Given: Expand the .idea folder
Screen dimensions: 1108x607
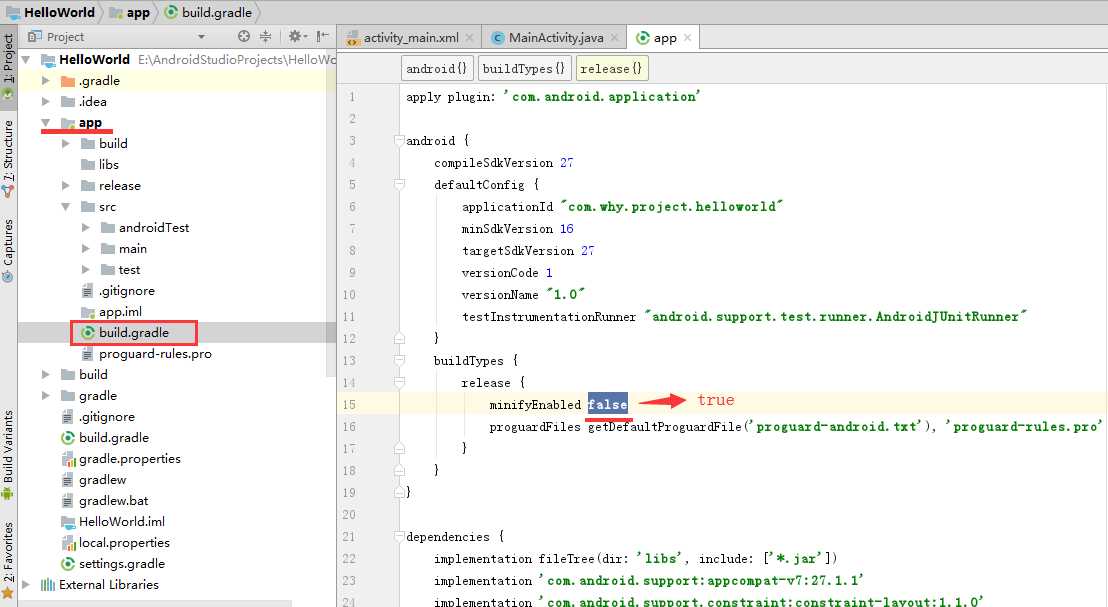Looking at the screenshot, I should [46, 102].
